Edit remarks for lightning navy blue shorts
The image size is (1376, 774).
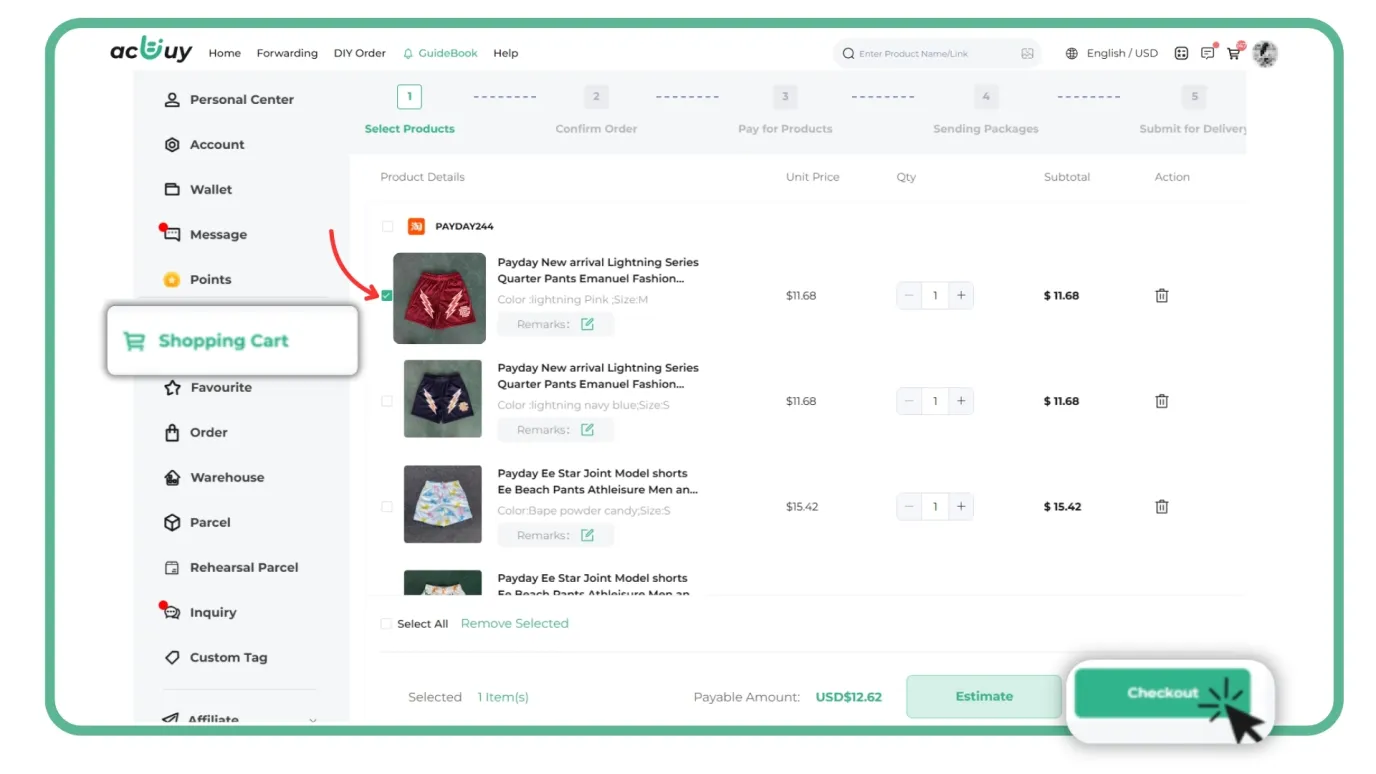587,430
